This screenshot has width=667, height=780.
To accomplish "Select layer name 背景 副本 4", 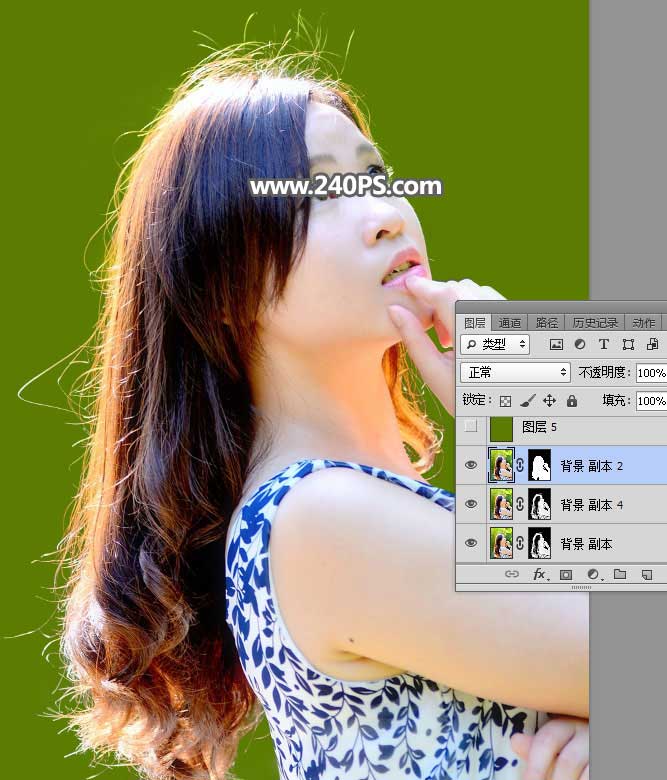I will point(591,504).
